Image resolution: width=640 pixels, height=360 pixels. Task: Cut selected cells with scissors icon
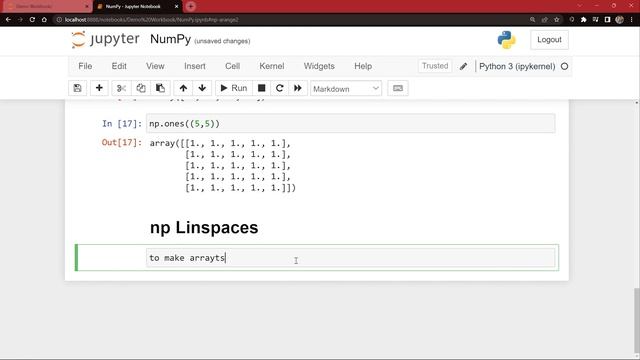coord(121,88)
